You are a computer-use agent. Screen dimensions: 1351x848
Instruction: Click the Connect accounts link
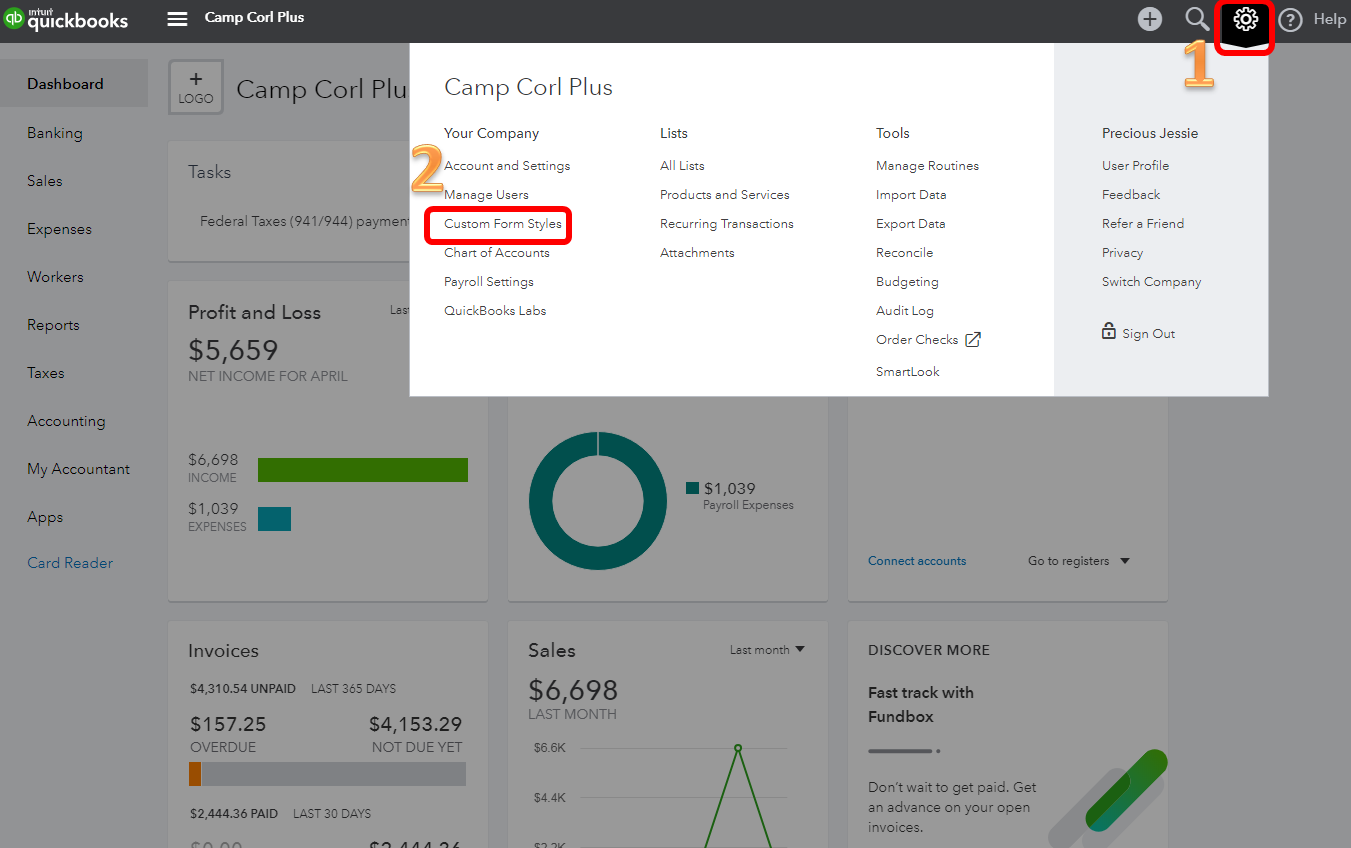pos(917,561)
